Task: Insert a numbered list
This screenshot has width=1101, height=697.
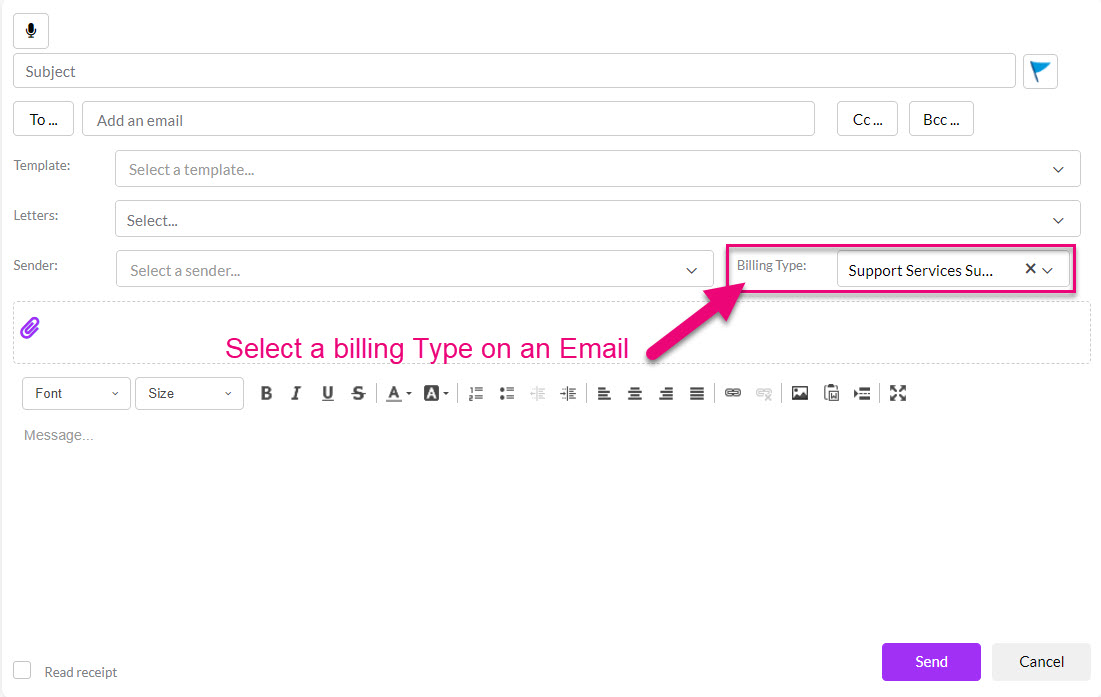Action: click(476, 394)
